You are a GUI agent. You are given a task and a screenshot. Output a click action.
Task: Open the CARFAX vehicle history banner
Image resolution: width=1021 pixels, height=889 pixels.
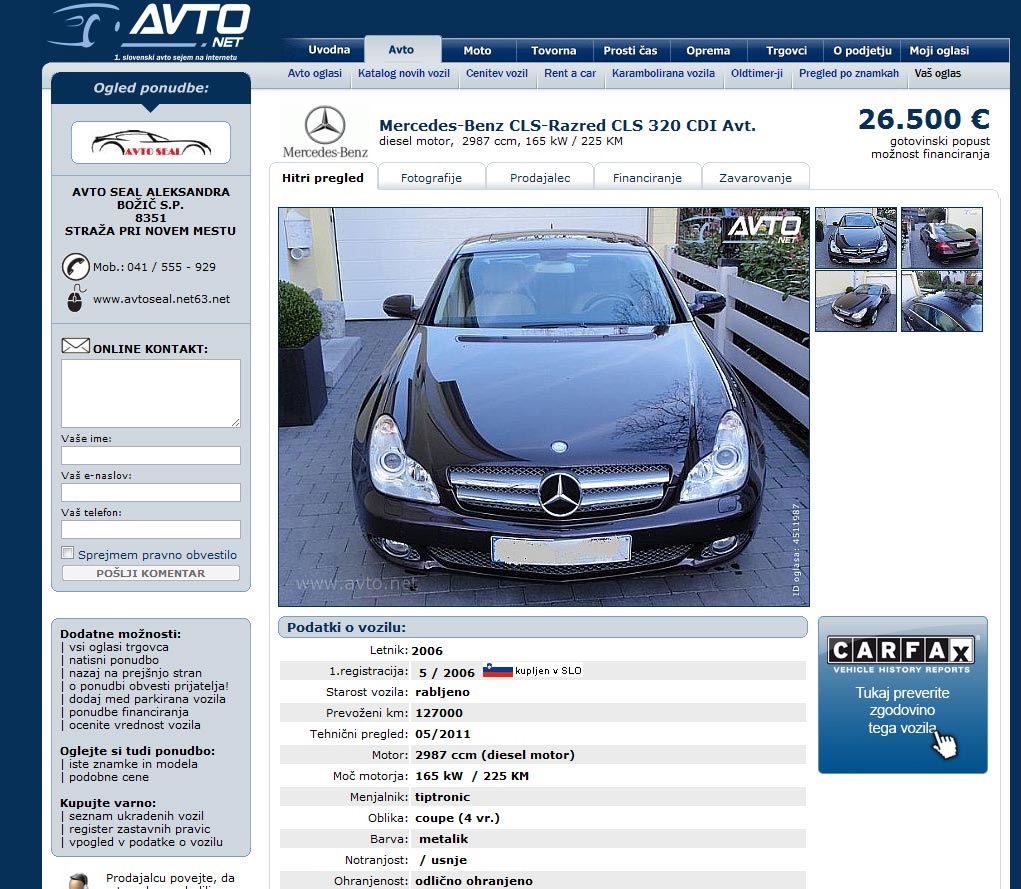(x=902, y=695)
